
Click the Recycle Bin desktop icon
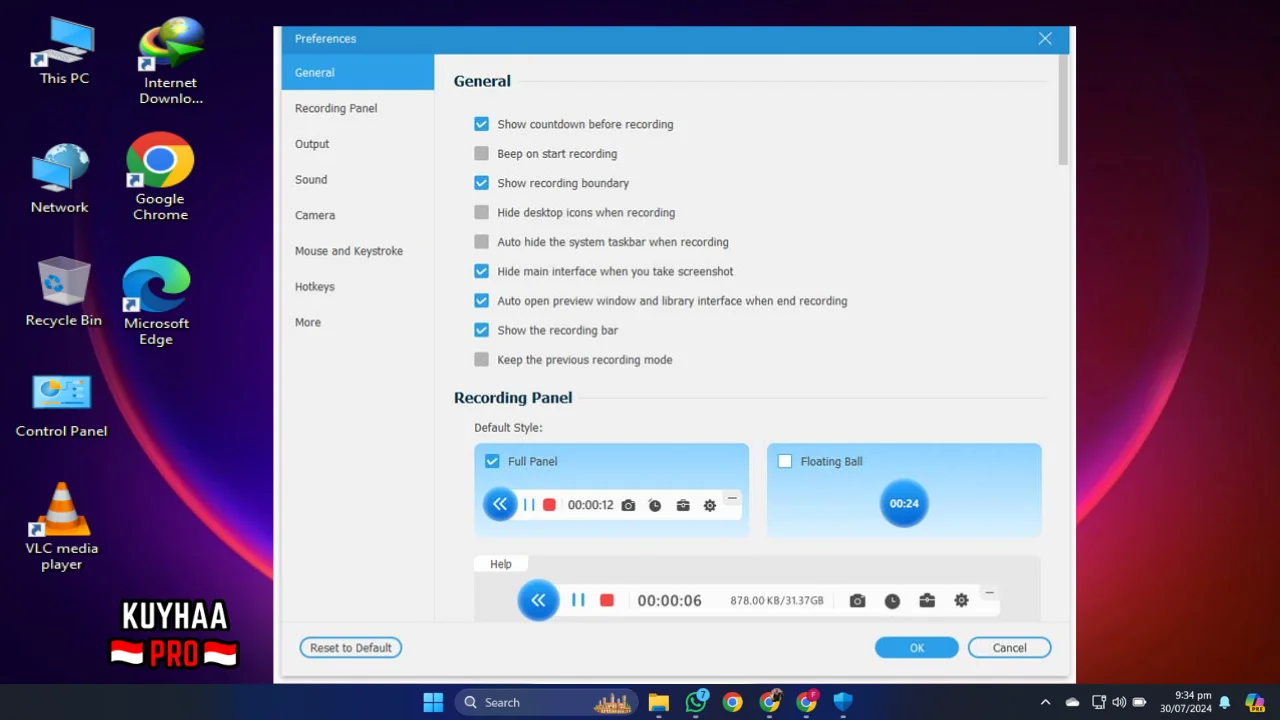(64, 292)
